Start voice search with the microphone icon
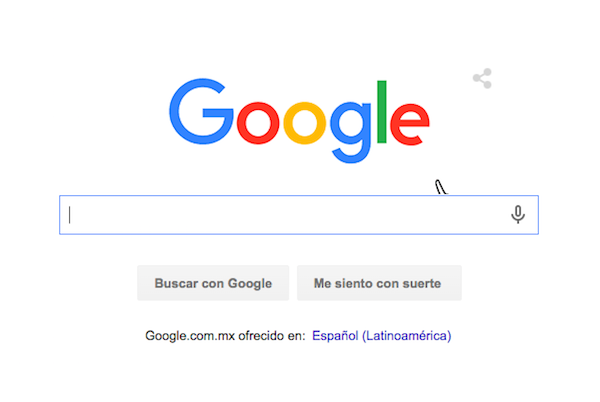 (518, 215)
